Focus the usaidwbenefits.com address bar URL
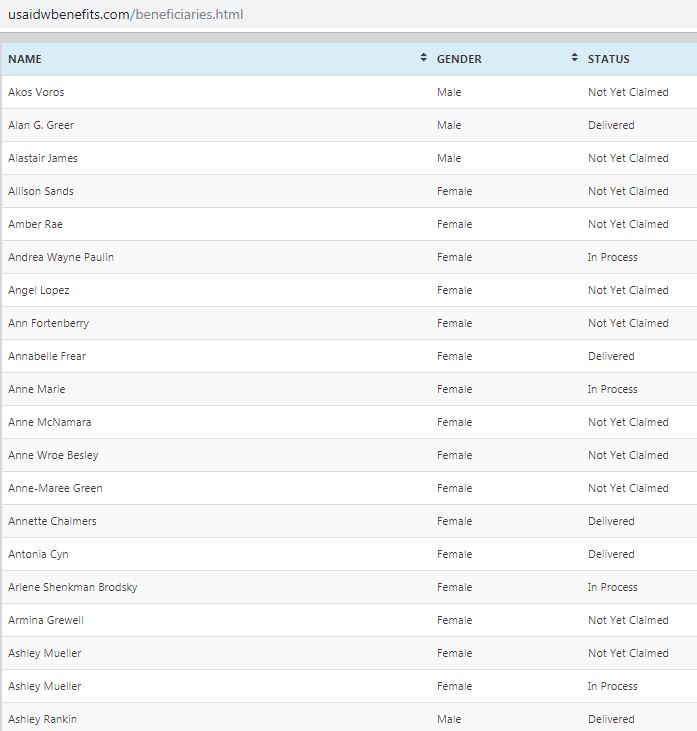This screenshot has height=731, width=697. [125, 14]
